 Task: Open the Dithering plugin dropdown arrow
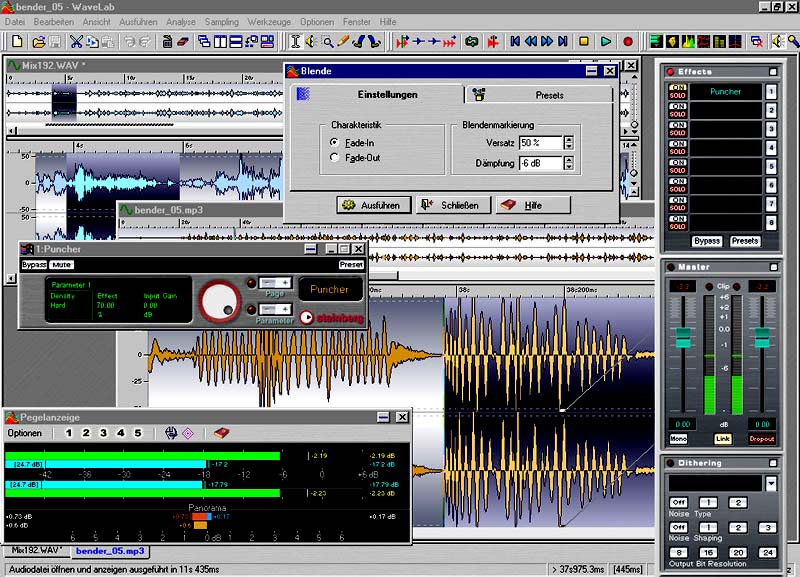point(771,483)
